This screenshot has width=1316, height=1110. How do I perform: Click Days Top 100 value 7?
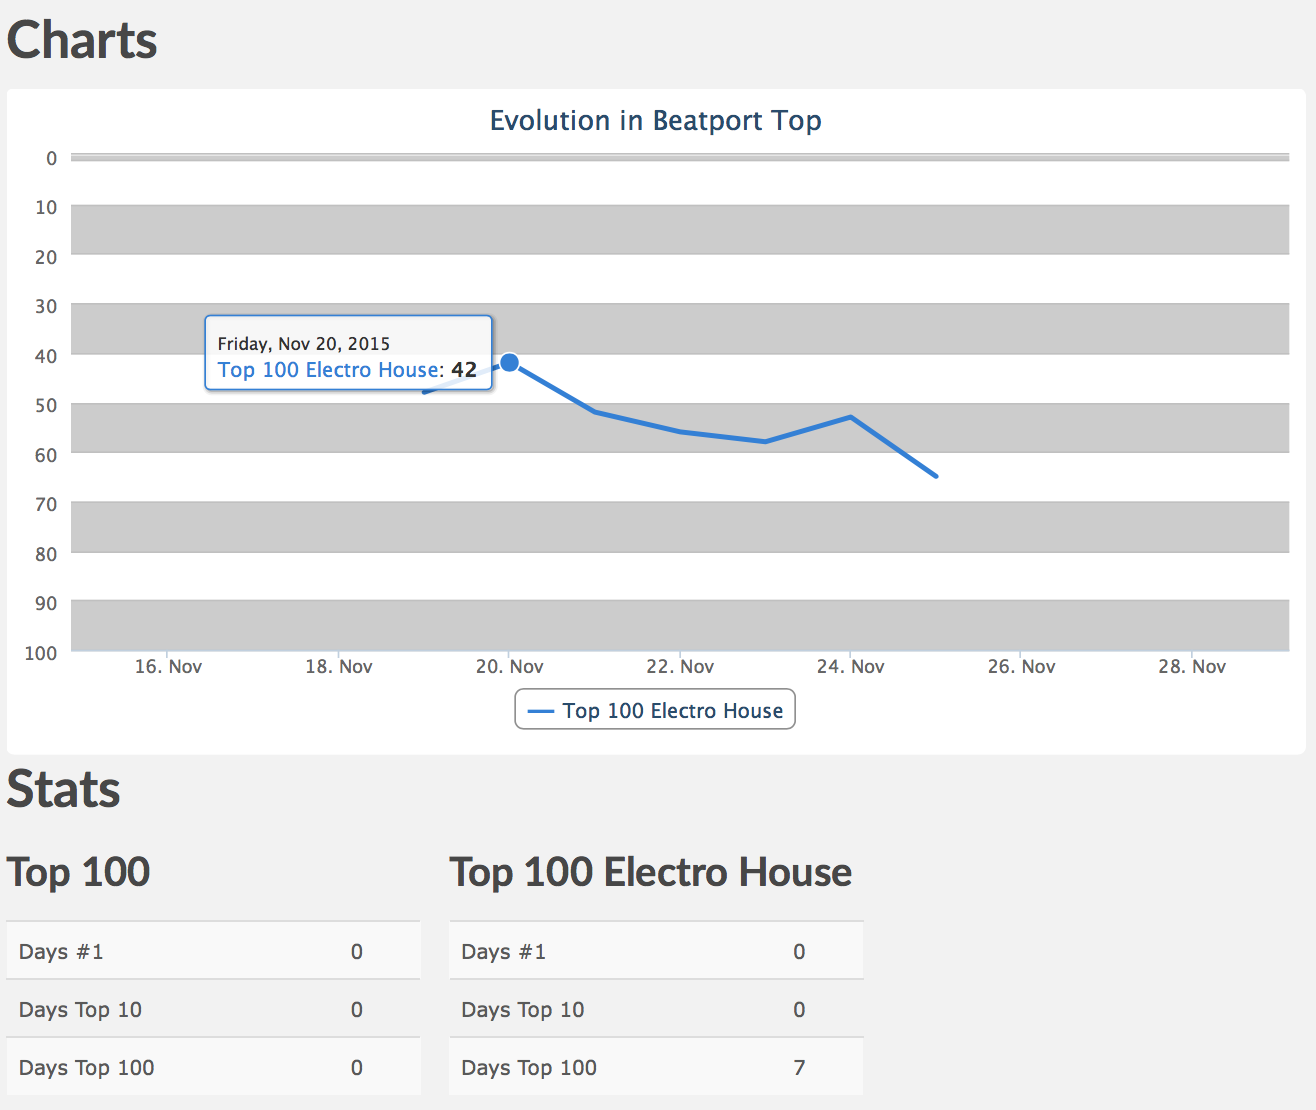tap(799, 1068)
